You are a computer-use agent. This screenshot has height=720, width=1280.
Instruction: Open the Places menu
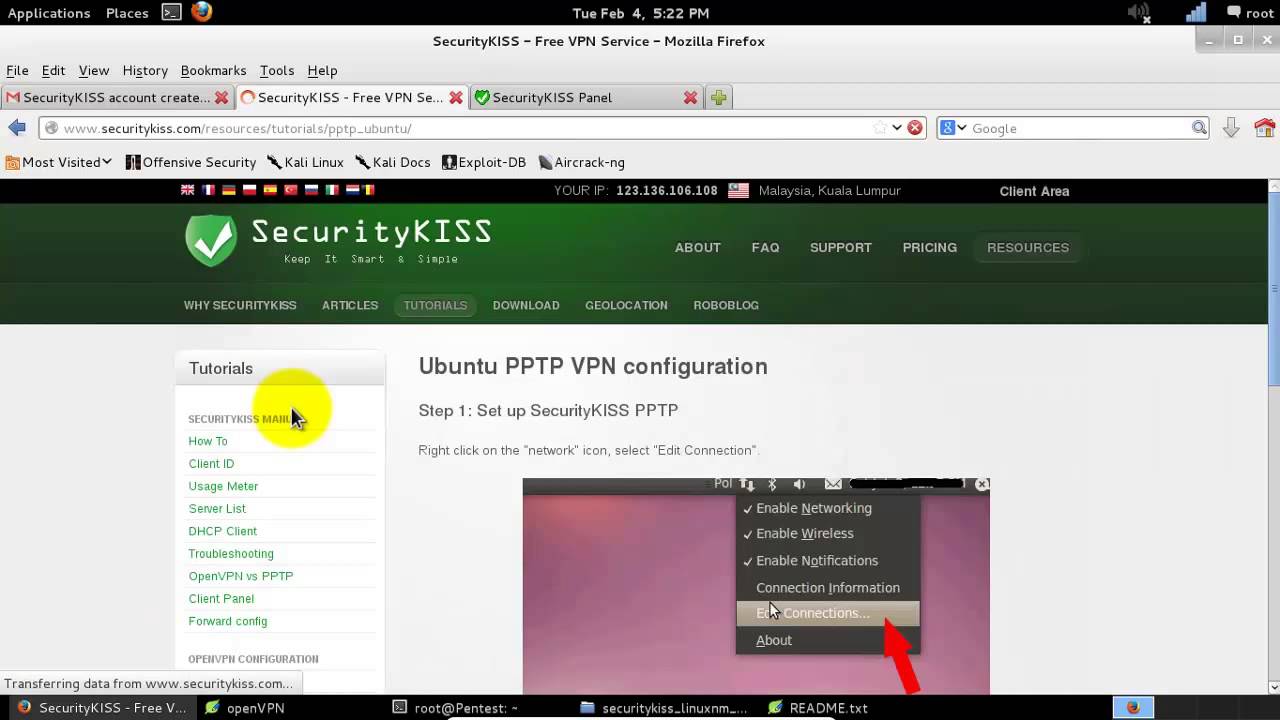127,13
